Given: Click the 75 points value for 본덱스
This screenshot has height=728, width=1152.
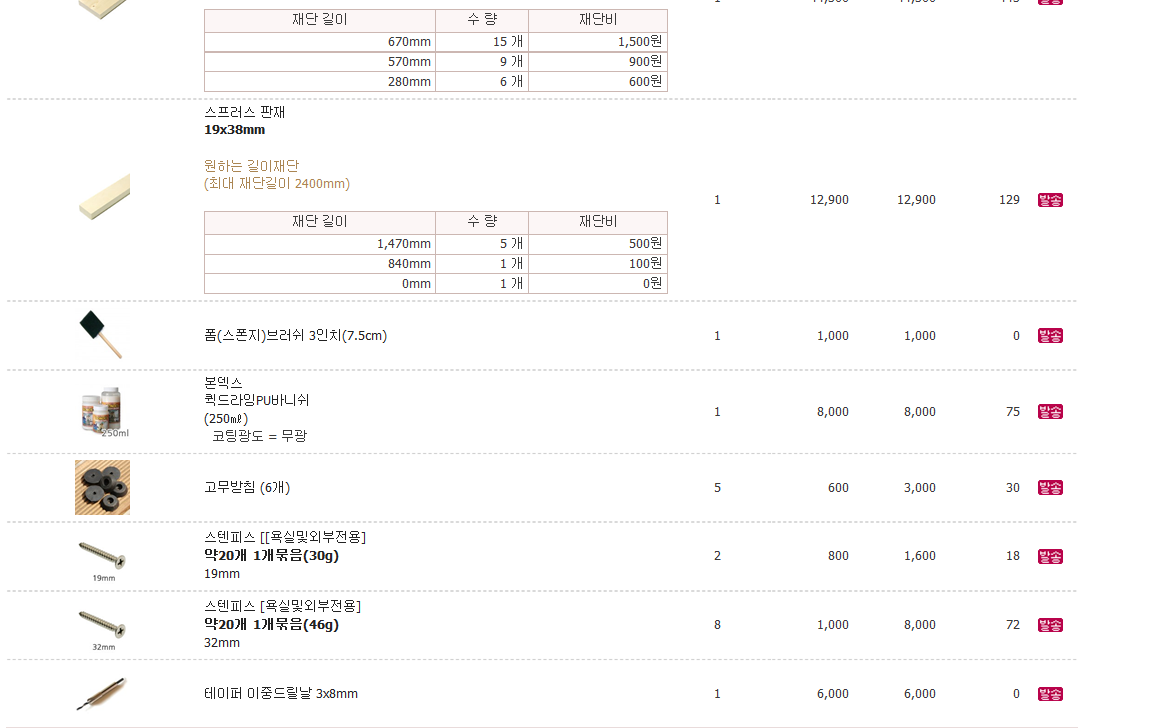Looking at the screenshot, I should click(1013, 412).
